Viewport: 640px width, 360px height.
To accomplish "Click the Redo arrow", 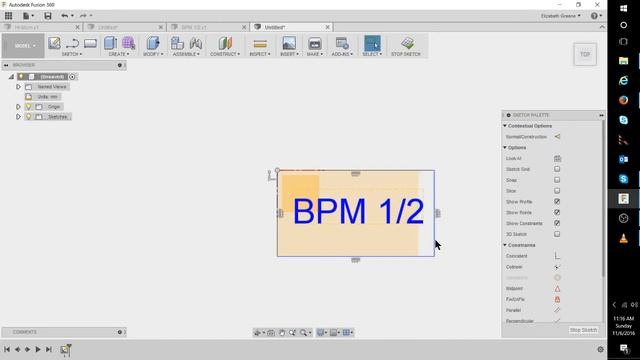I will (83, 16).
